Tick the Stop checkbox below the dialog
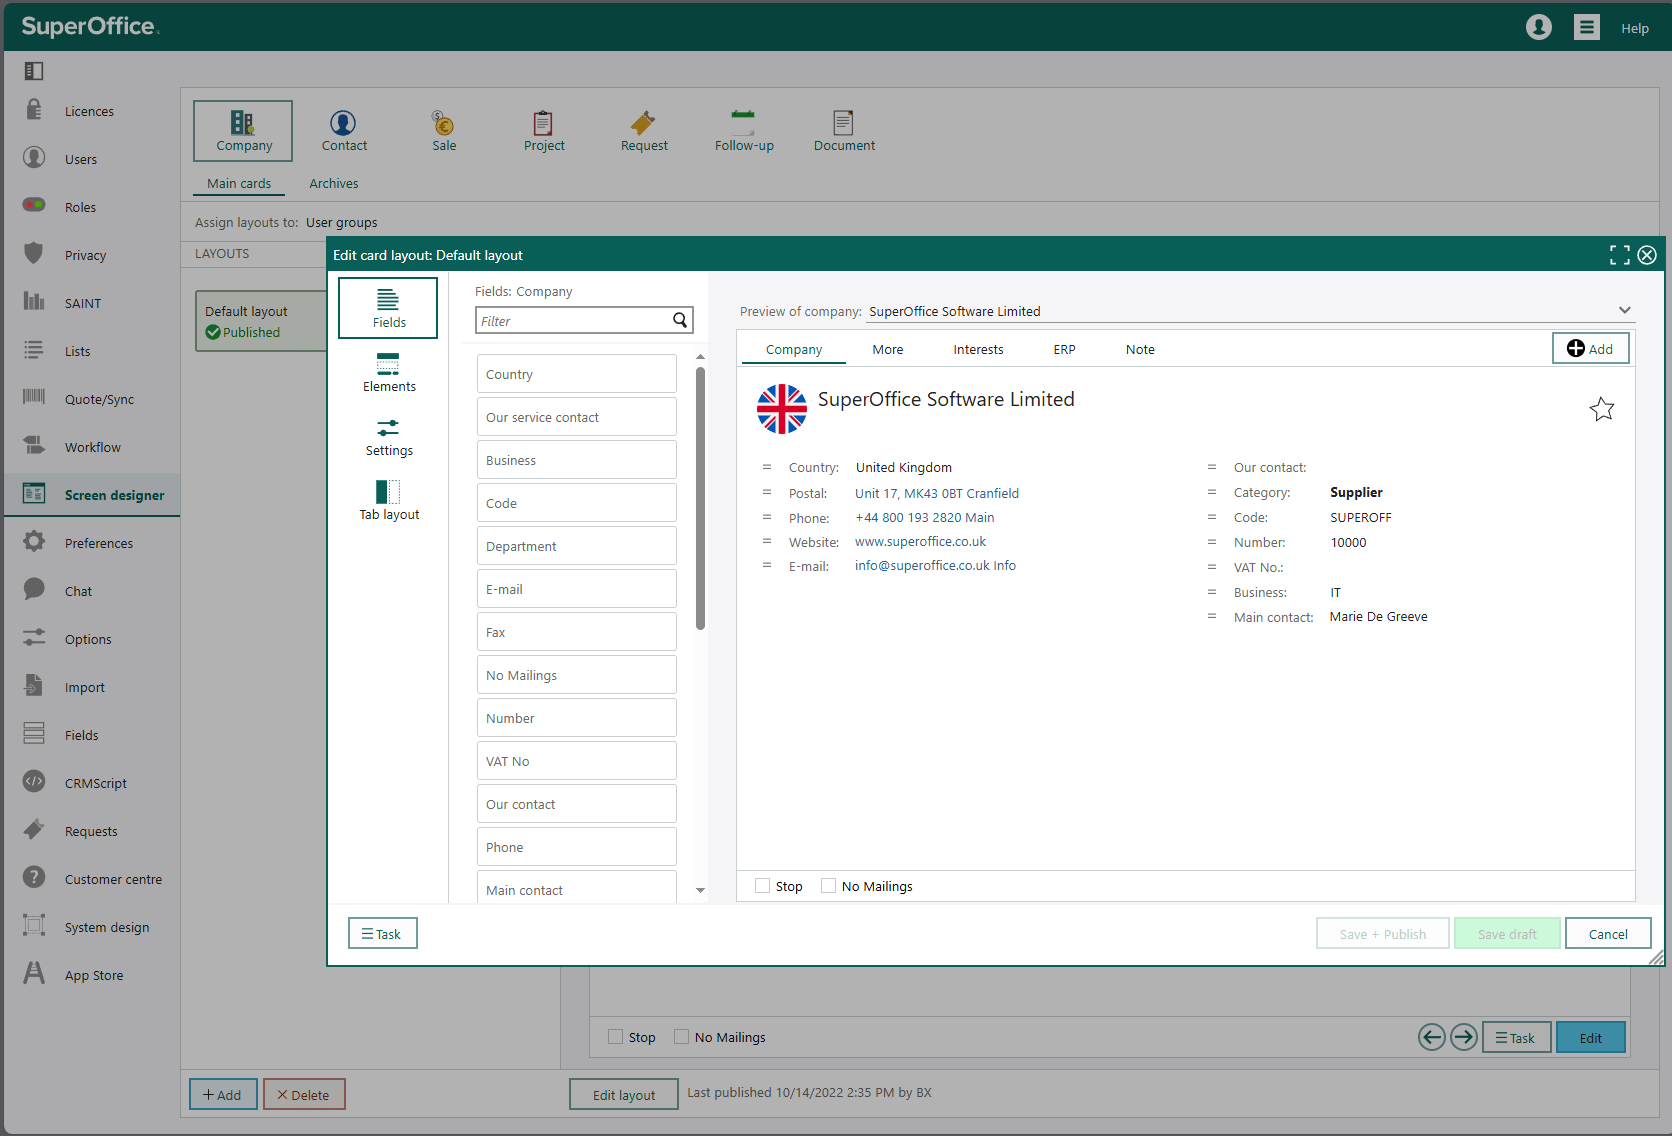The image size is (1672, 1136). tap(616, 1037)
